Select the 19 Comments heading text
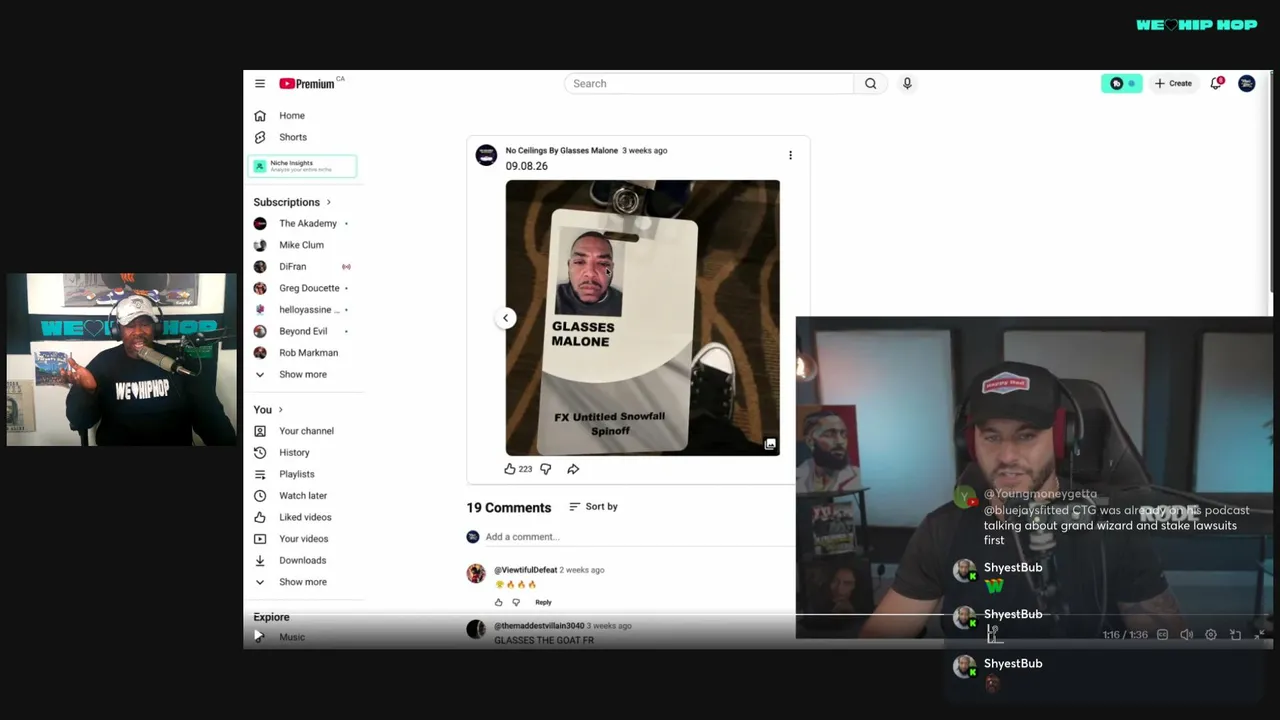Screen dimensions: 1280x720 coord(509,508)
